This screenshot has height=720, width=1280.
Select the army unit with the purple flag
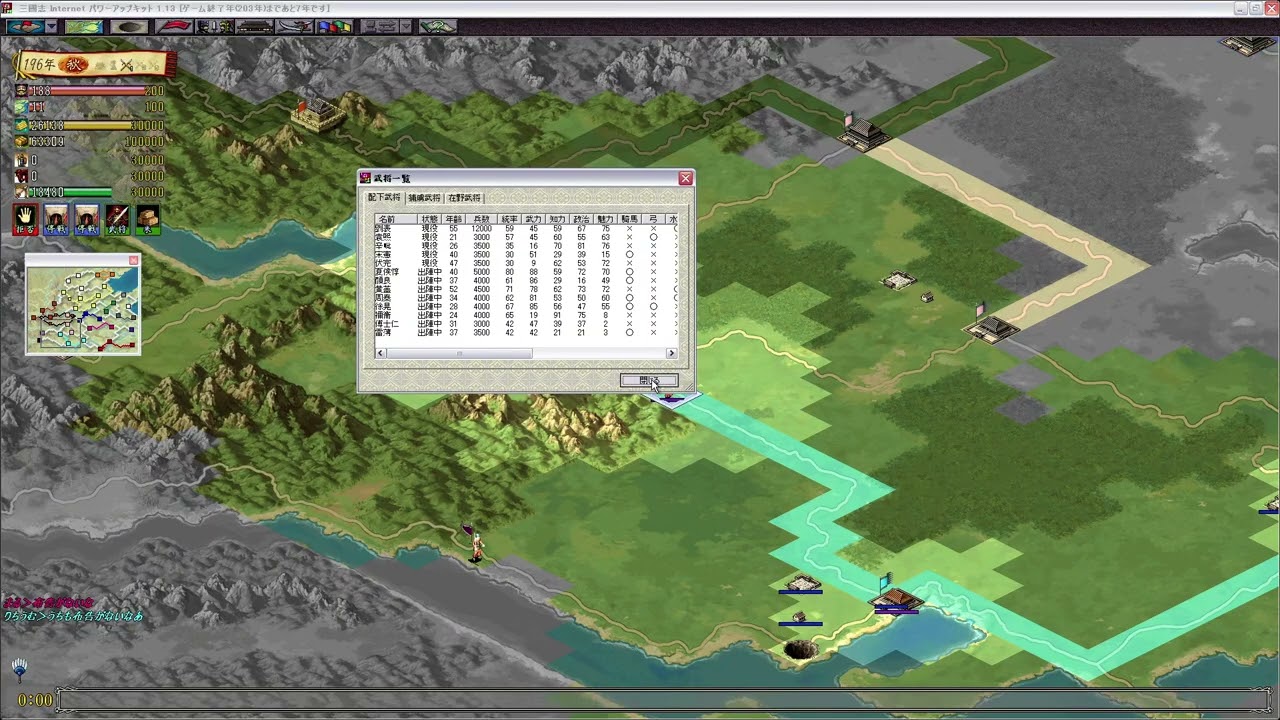pos(476,542)
